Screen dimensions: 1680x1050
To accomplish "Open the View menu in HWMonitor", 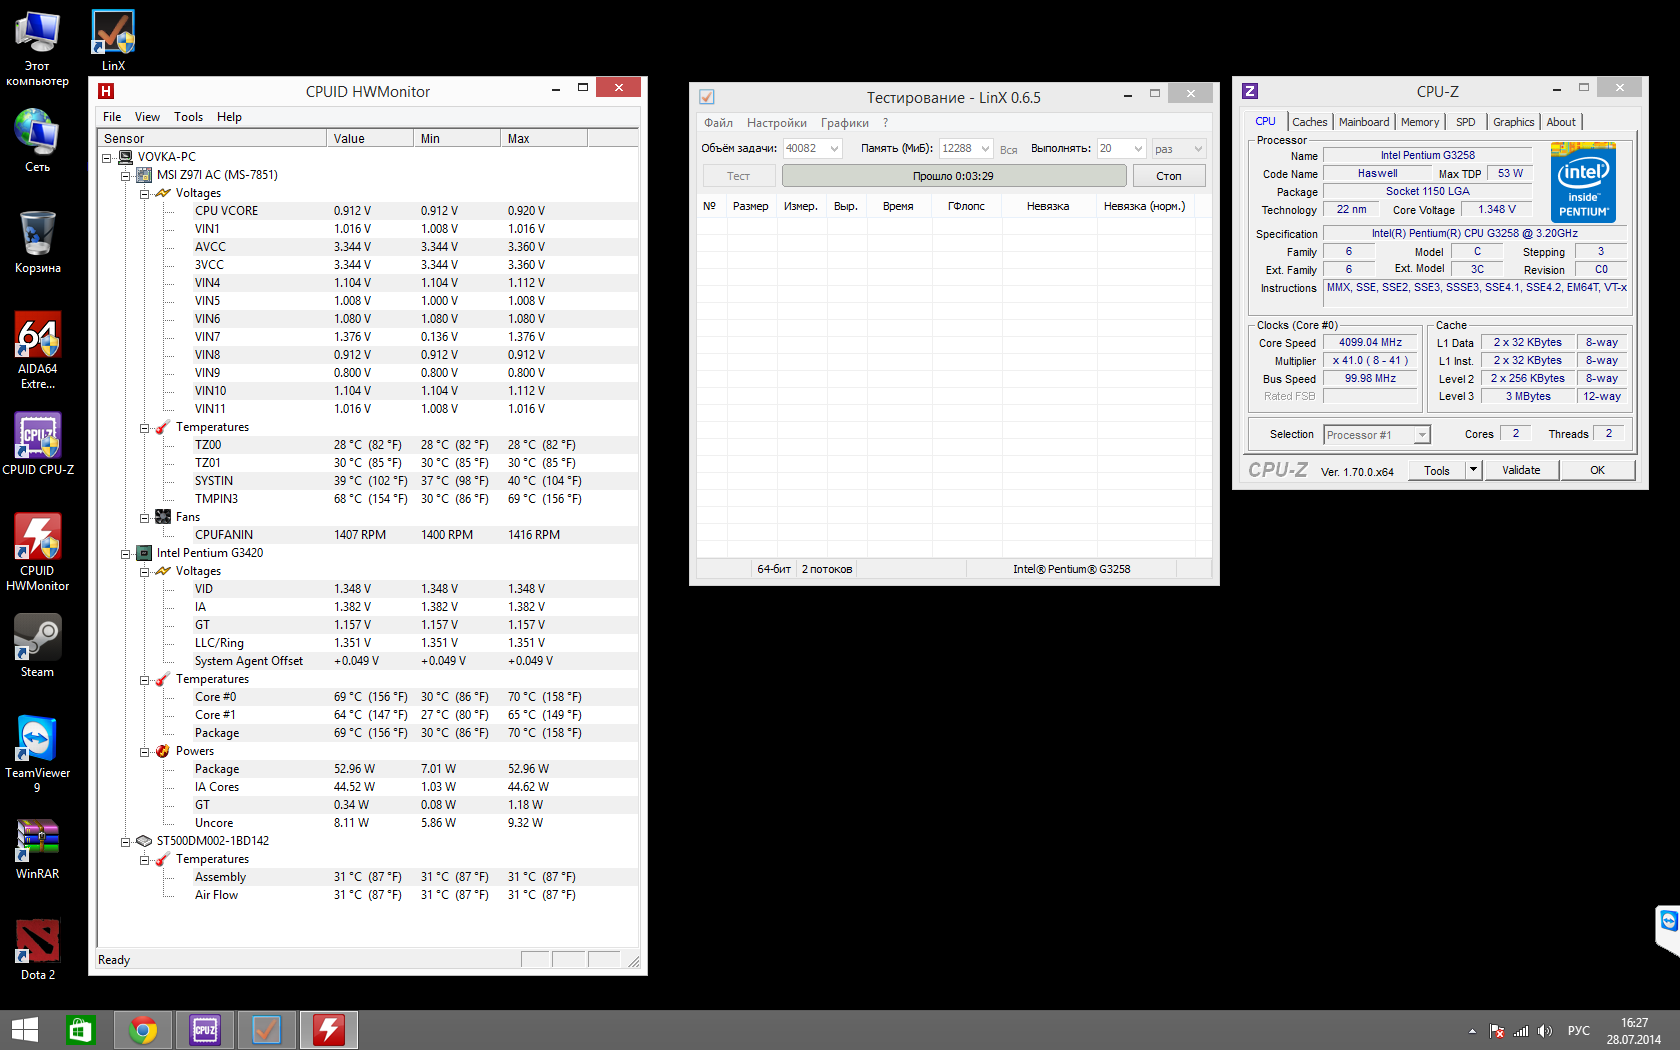I will [x=148, y=117].
